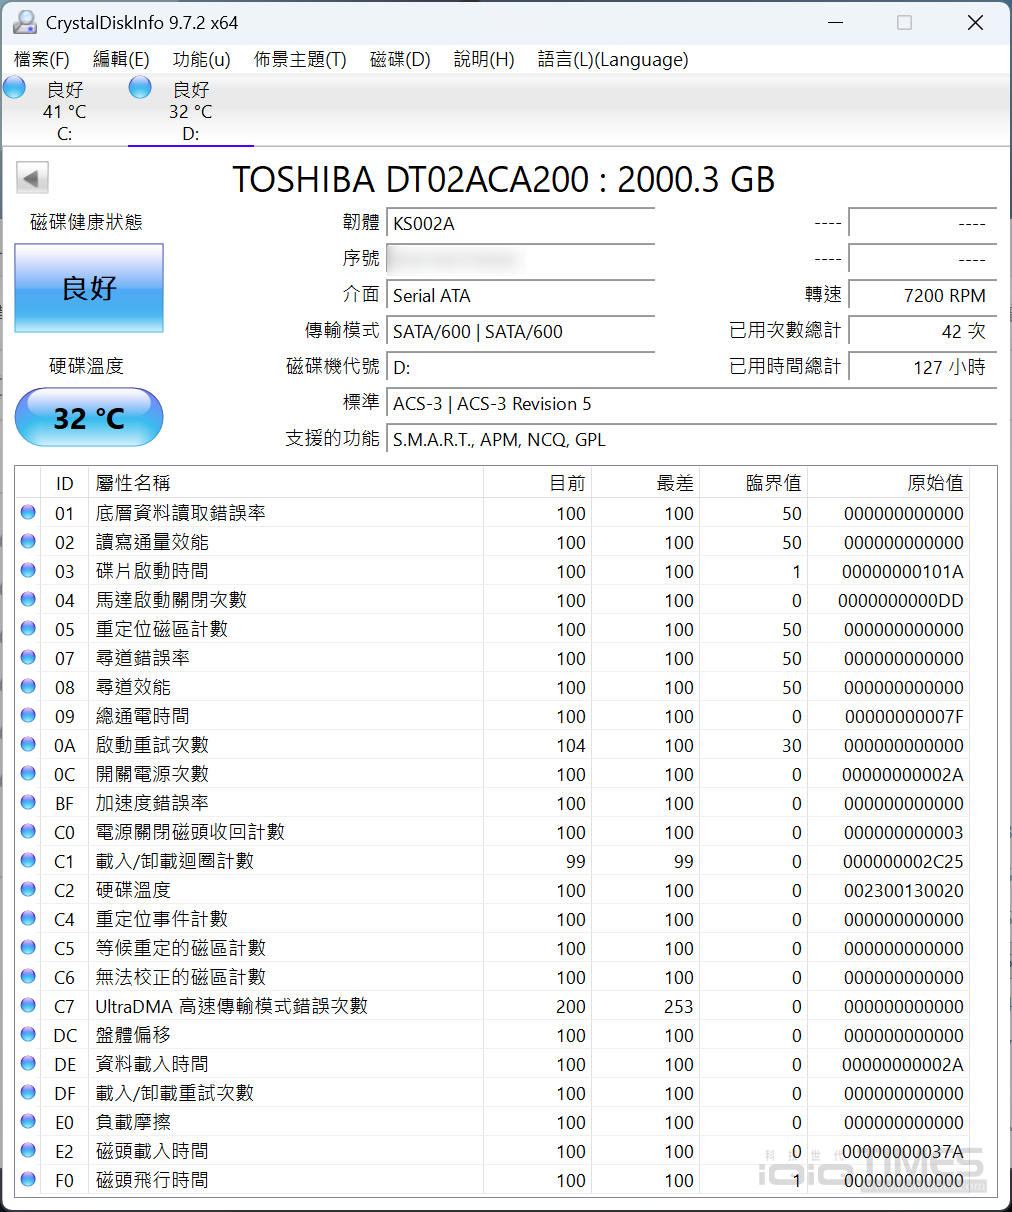Click the CrystalDiskInfo app icon in title bar

25,23
